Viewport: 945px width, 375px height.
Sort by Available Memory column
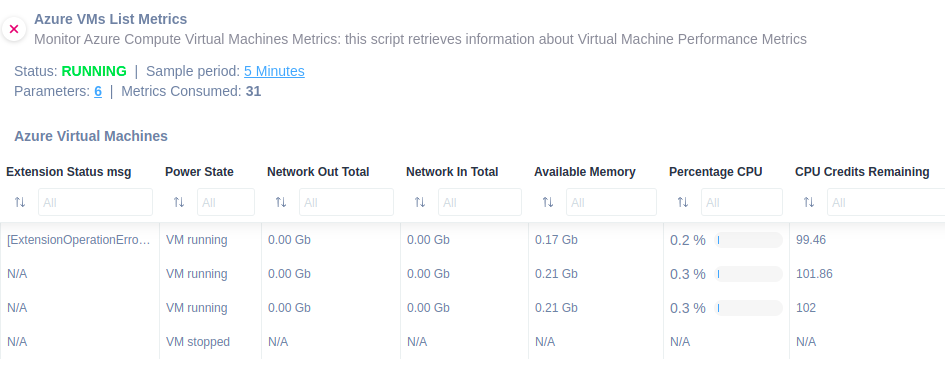pyautogui.click(x=547, y=202)
